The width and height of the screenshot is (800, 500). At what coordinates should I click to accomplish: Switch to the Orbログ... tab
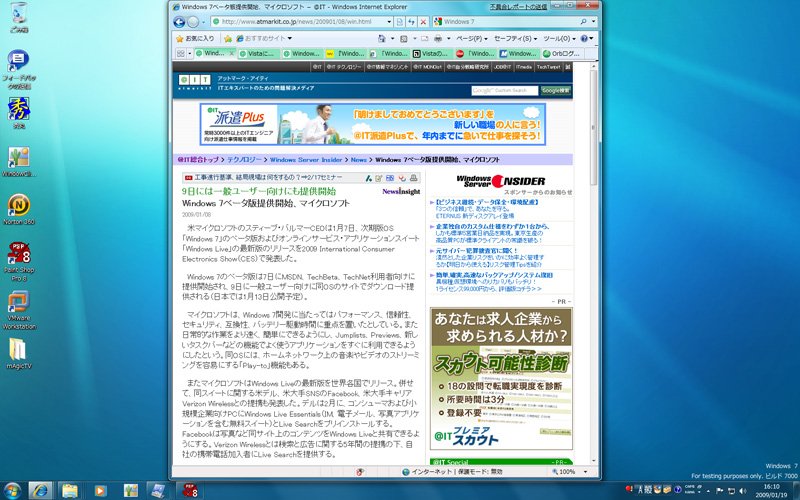[562, 53]
